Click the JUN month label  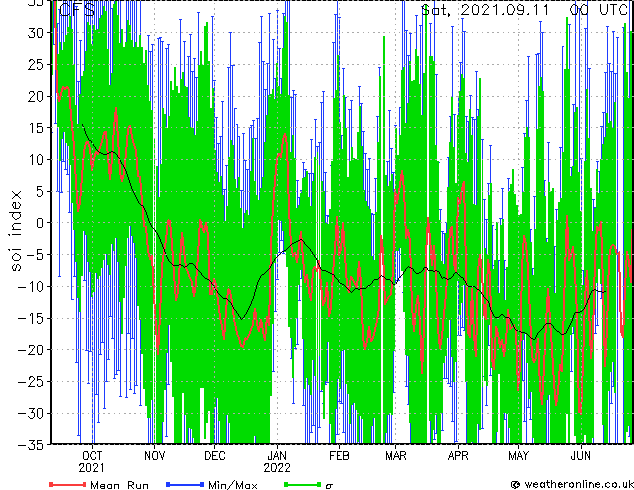581,456
